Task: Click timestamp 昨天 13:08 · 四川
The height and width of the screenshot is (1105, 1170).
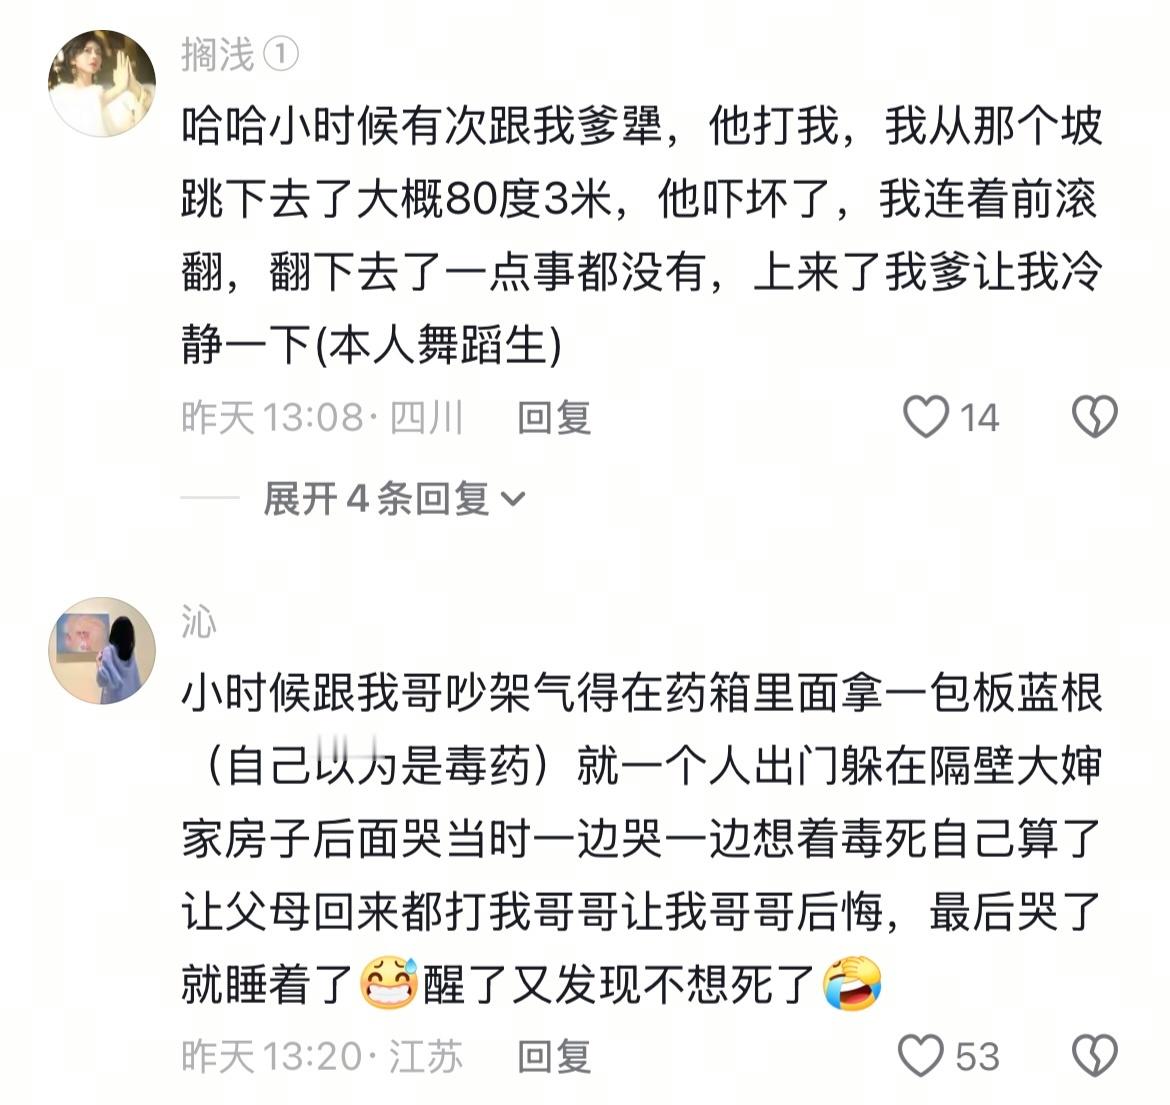Action: tap(322, 417)
